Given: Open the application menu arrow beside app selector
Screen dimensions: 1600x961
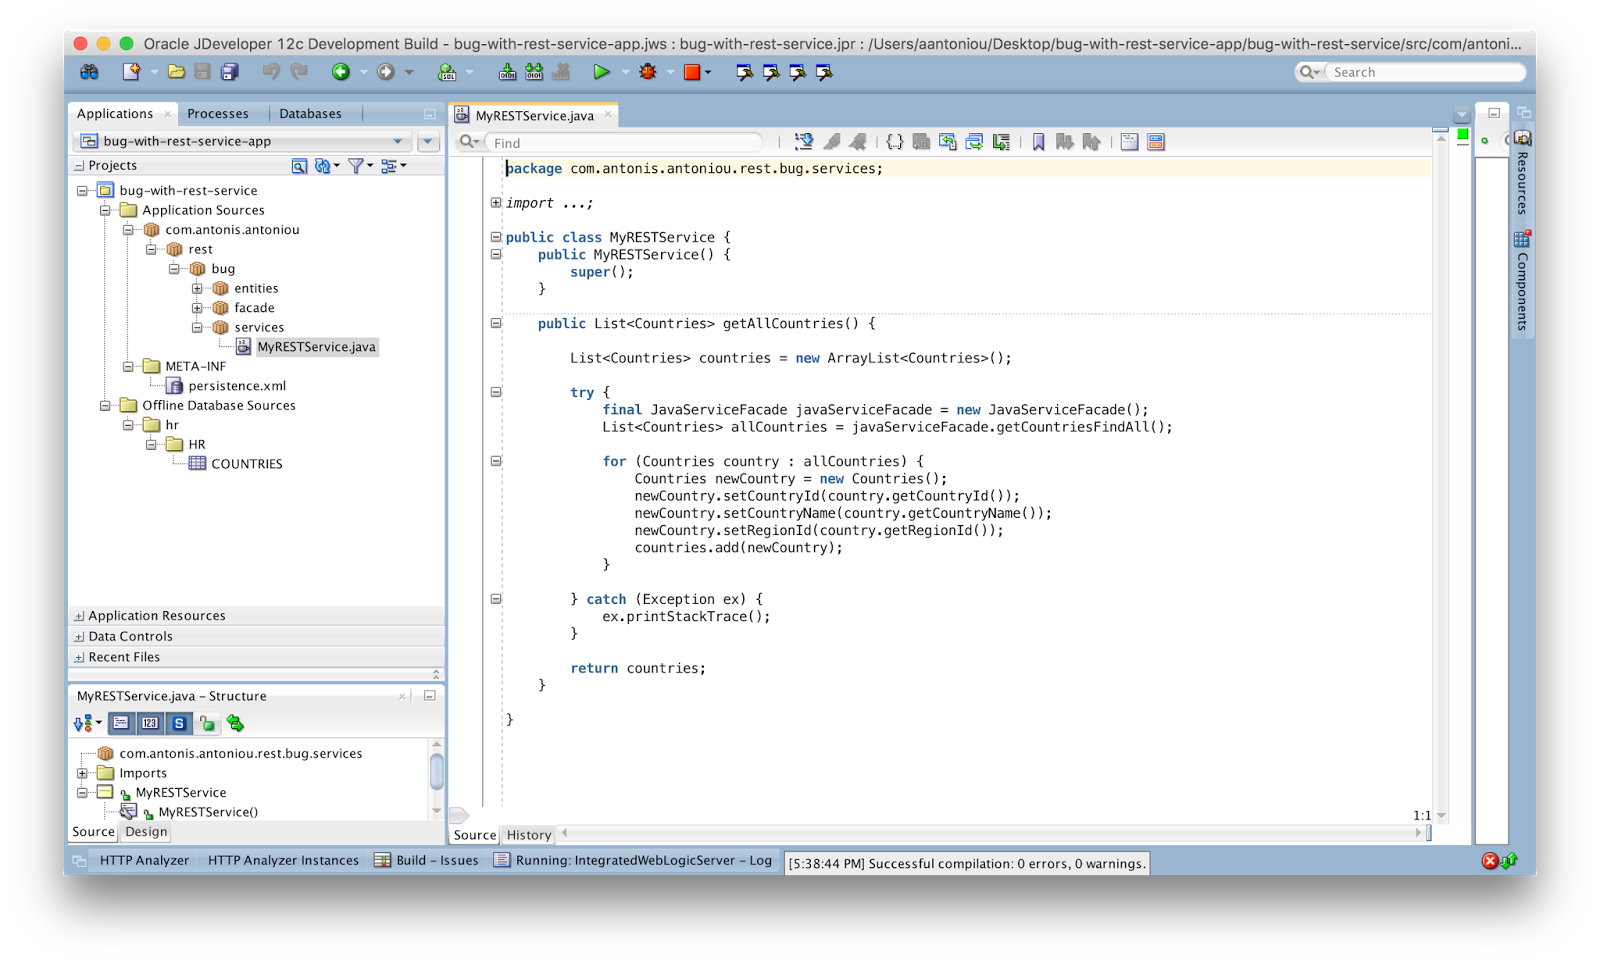Looking at the screenshot, I should tap(428, 141).
